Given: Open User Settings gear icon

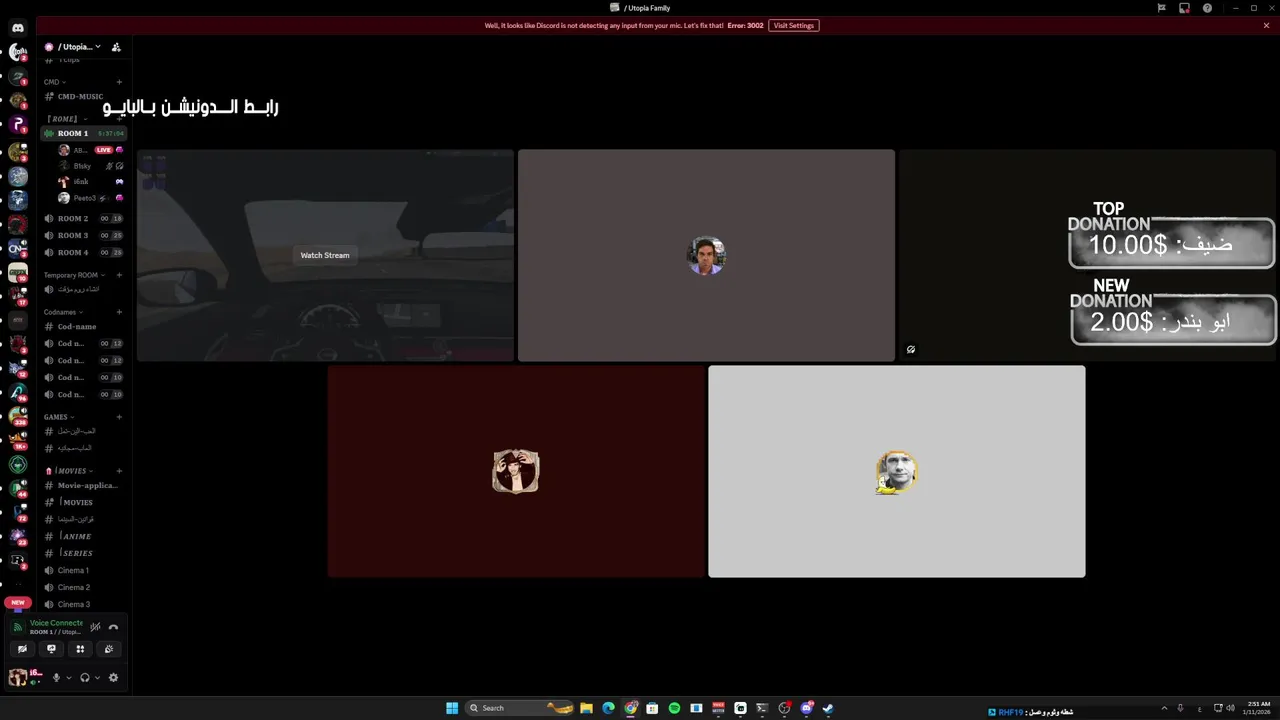Looking at the screenshot, I should [113, 677].
